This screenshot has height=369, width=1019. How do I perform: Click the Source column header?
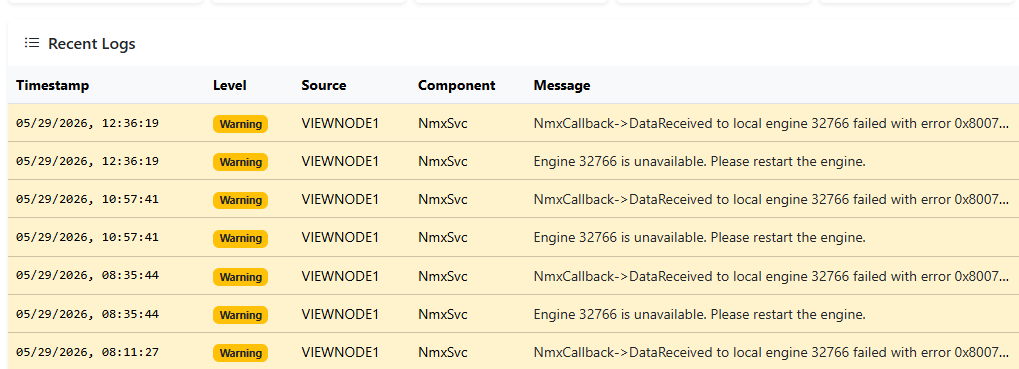pyautogui.click(x=324, y=85)
